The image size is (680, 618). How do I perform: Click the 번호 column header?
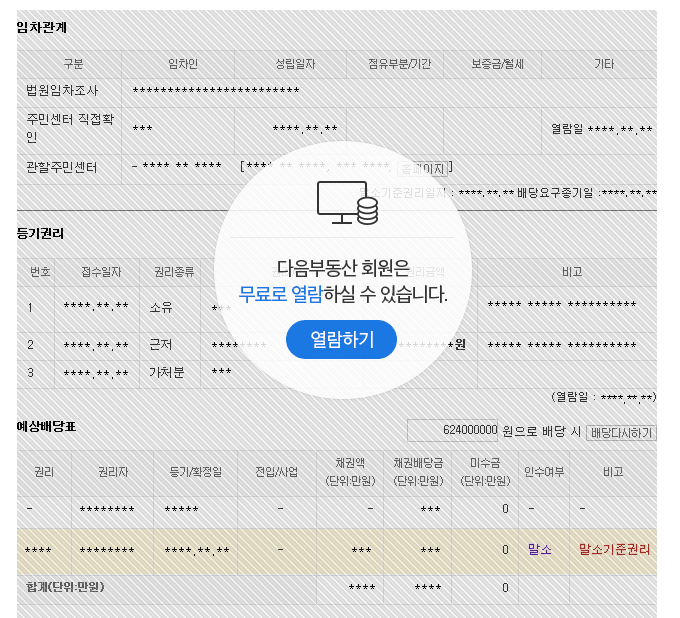40,272
